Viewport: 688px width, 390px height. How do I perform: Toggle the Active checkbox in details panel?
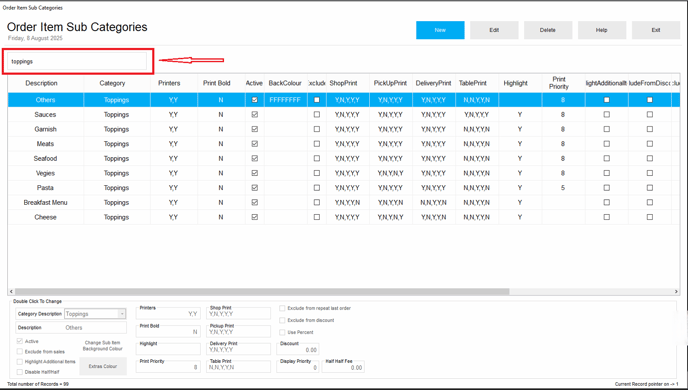(20, 341)
